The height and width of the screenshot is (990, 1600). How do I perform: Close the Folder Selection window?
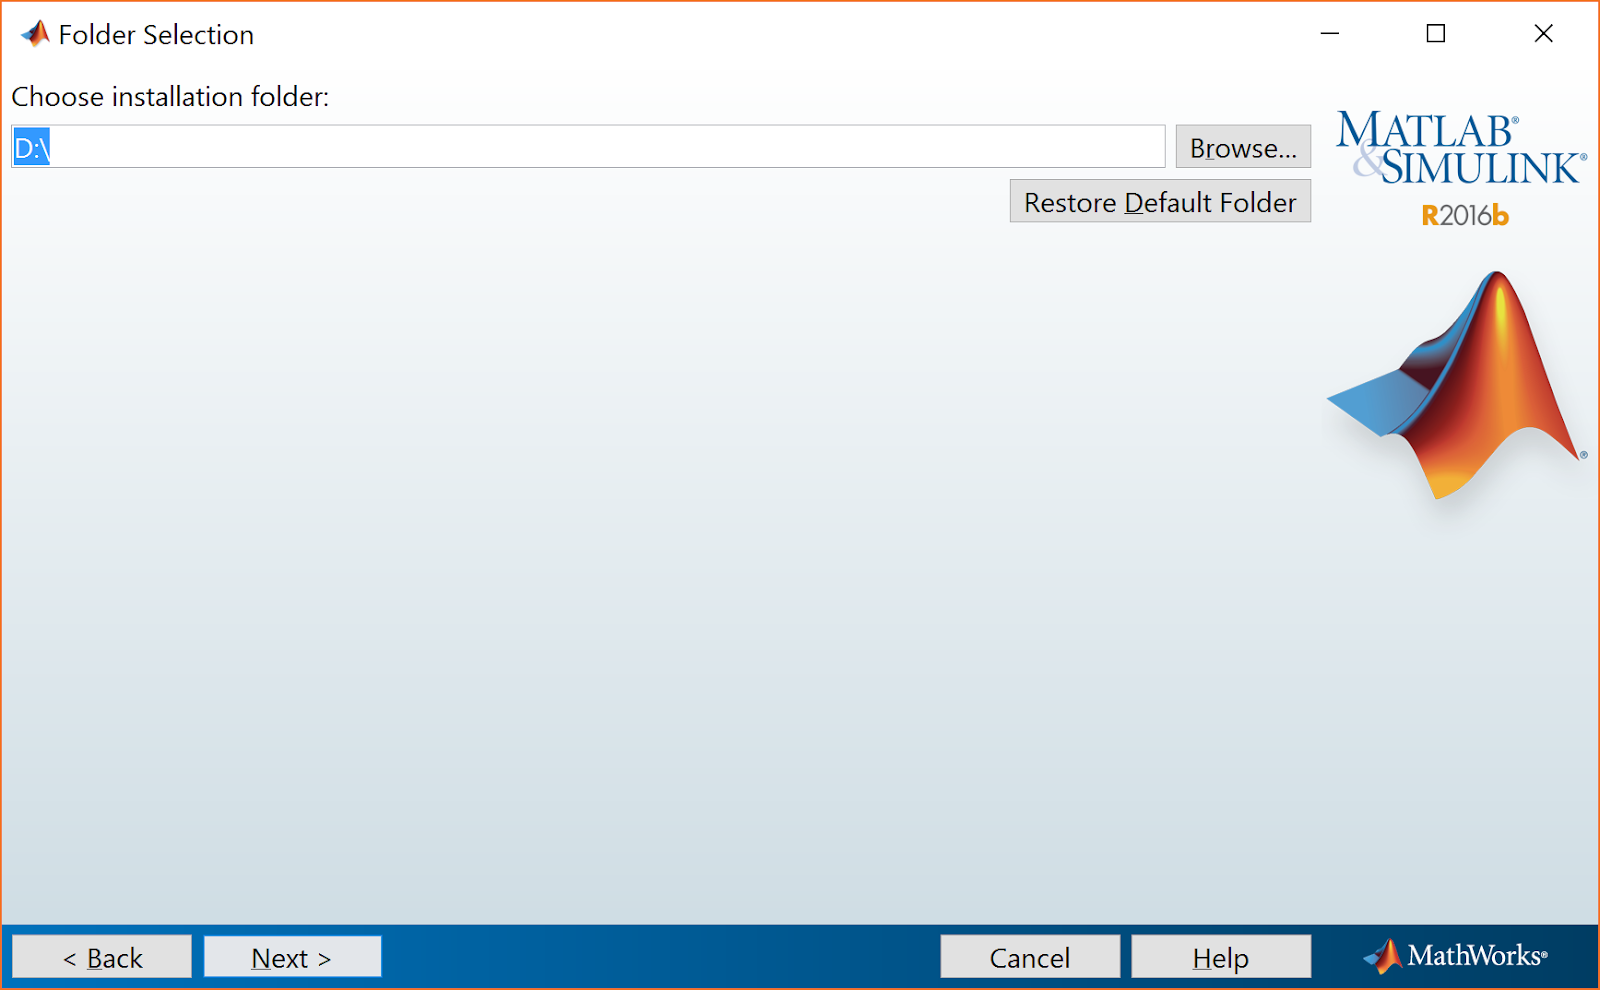click(1543, 34)
